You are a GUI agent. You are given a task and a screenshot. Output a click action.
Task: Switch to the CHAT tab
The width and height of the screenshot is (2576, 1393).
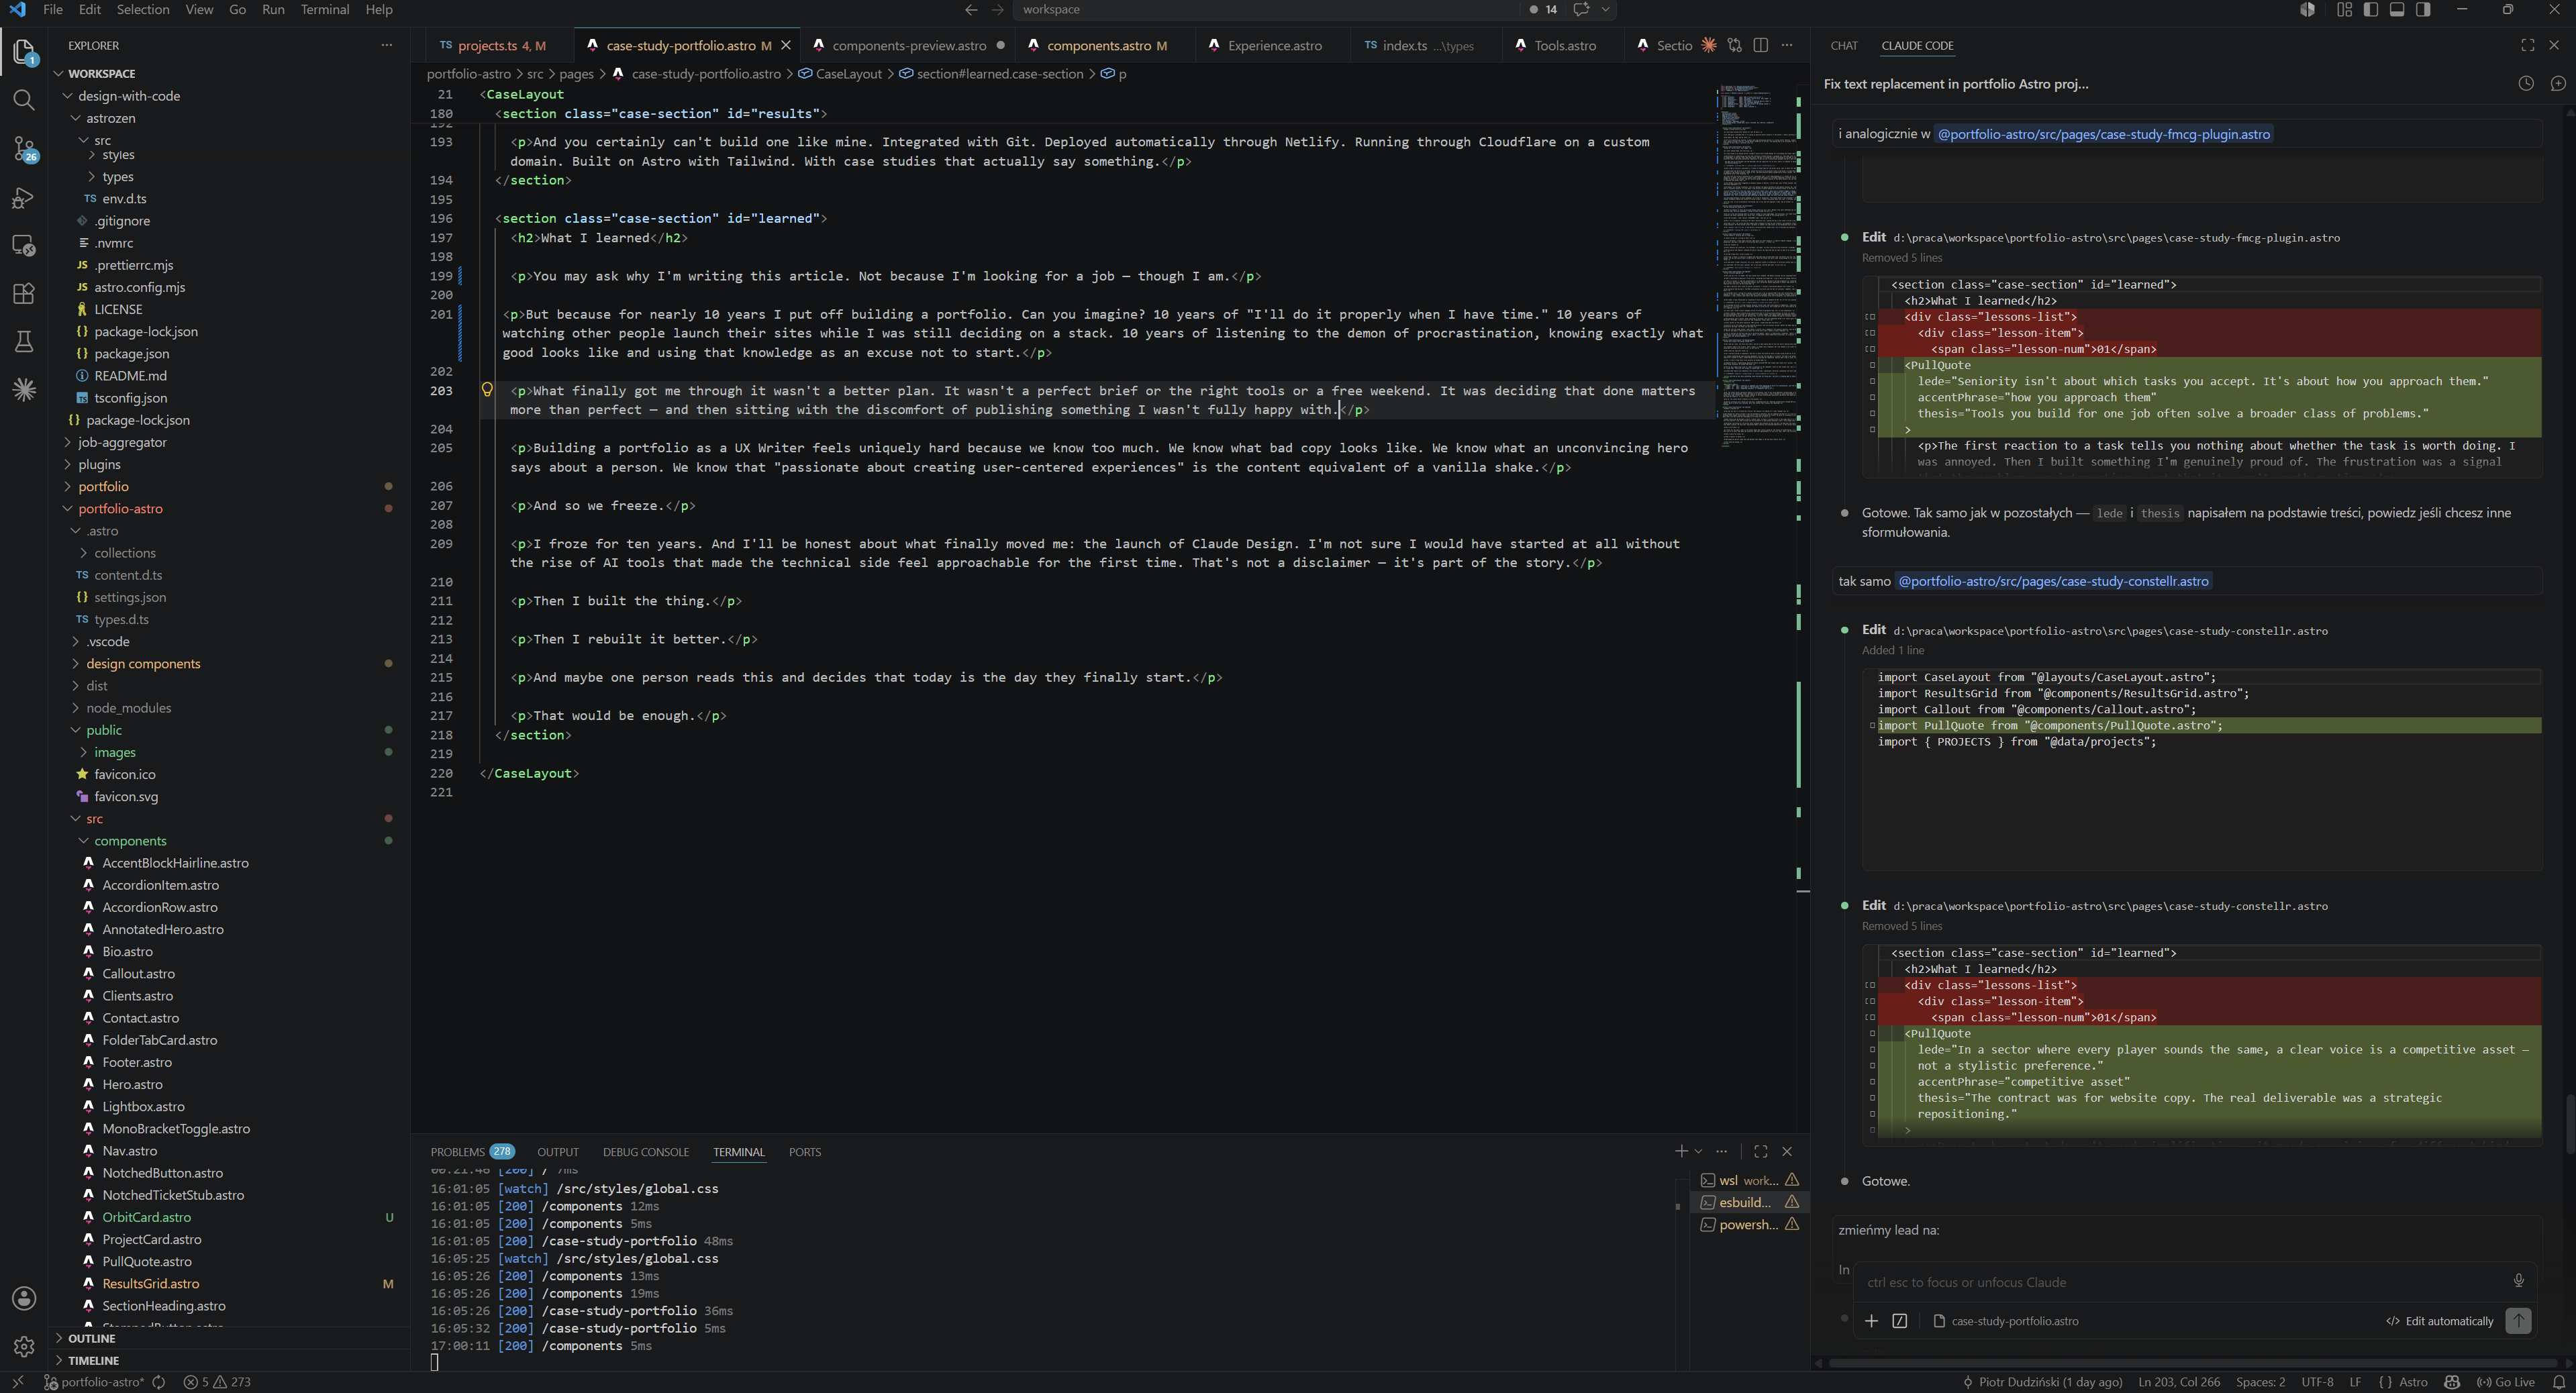click(x=1843, y=45)
